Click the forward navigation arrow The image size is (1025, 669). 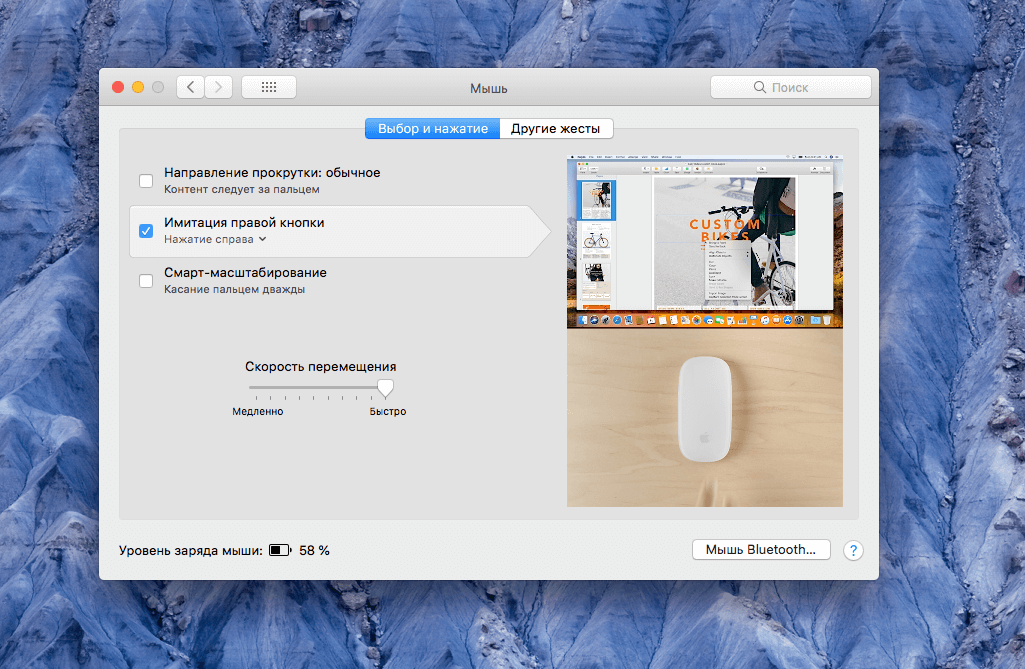coord(219,87)
